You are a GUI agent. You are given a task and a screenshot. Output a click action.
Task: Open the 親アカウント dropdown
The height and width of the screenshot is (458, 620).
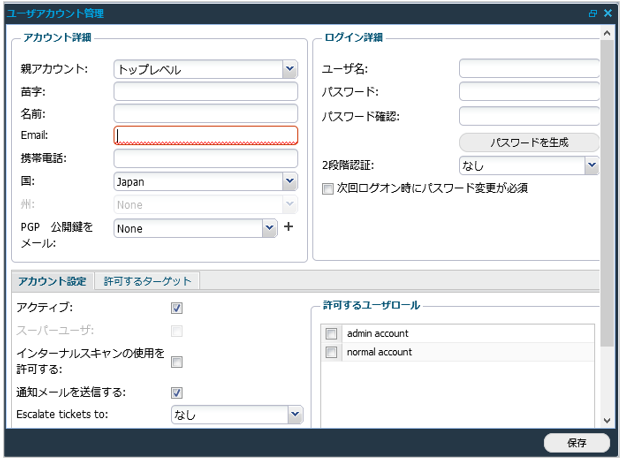pyautogui.click(x=290, y=69)
